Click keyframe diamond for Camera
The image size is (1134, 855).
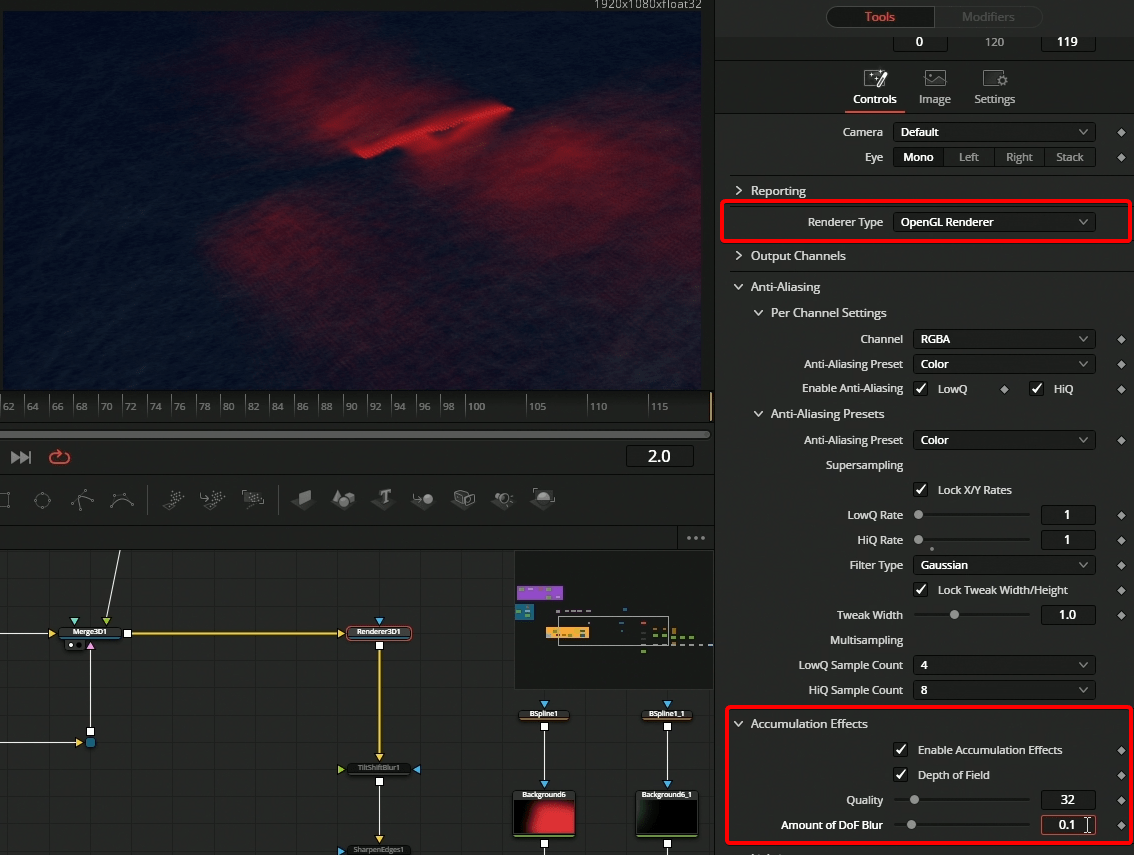pyautogui.click(x=1121, y=132)
